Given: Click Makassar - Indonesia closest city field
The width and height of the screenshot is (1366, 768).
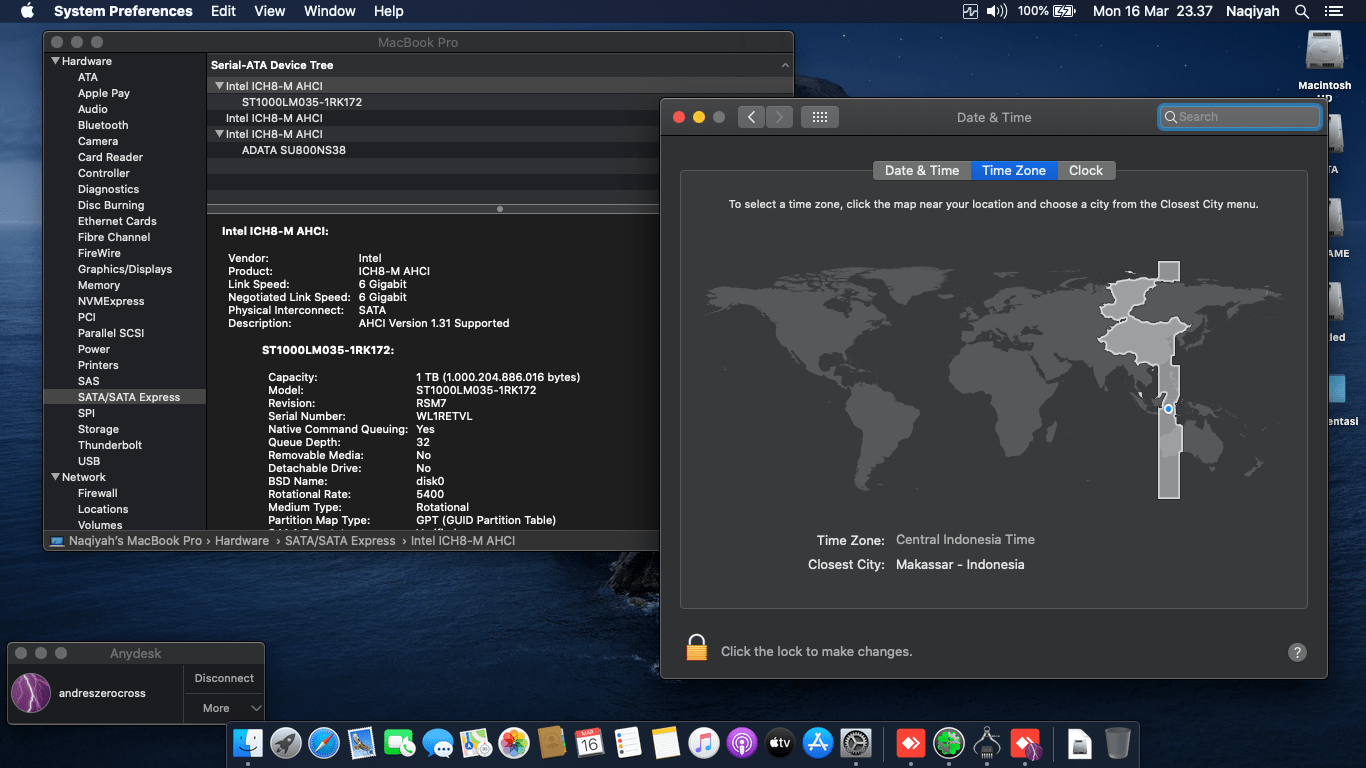Looking at the screenshot, I should click(x=960, y=564).
